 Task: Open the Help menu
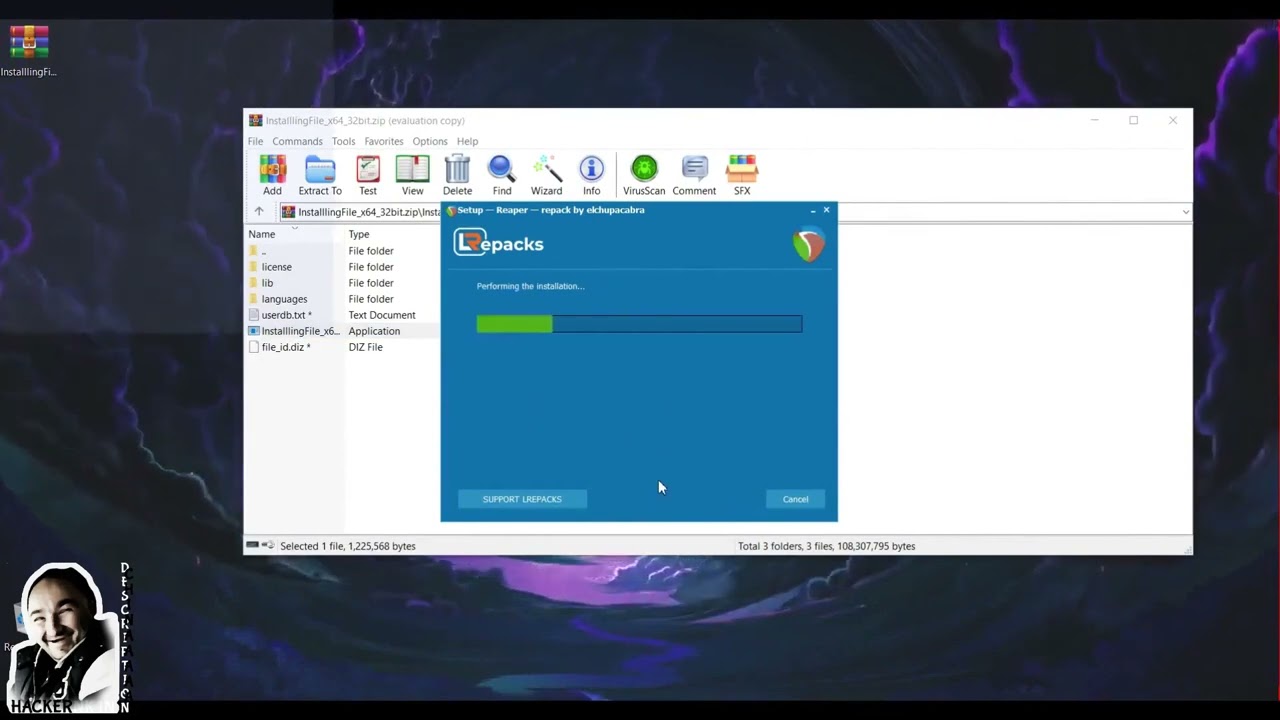(x=467, y=141)
